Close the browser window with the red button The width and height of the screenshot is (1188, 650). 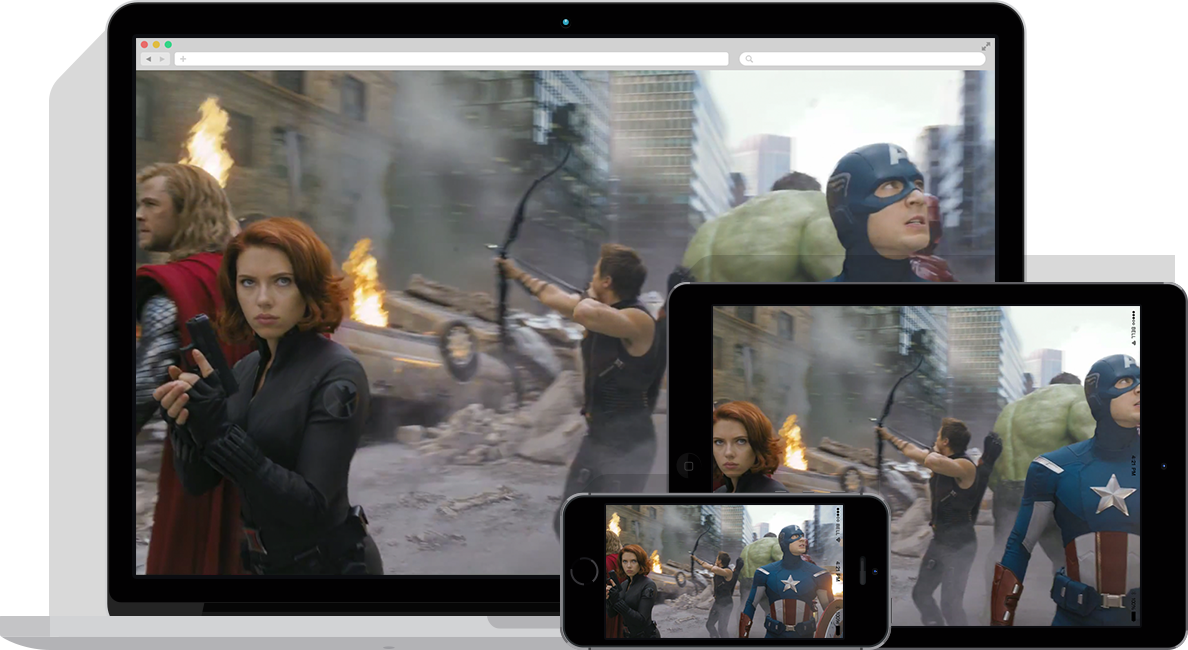[145, 45]
